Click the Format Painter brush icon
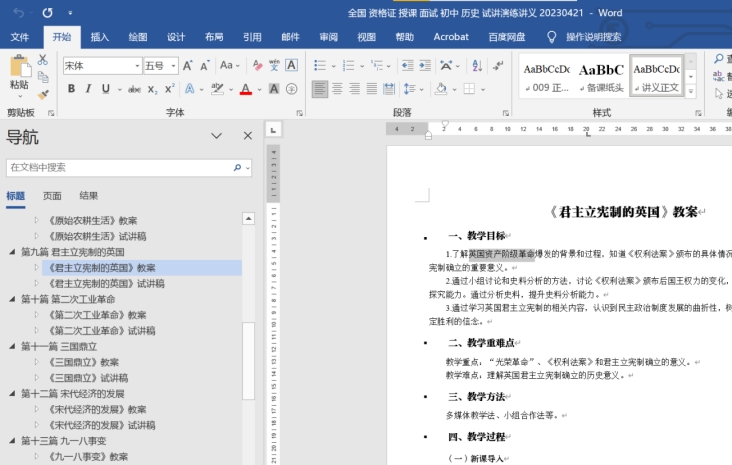This screenshot has width=732, height=465. coord(43,90)
